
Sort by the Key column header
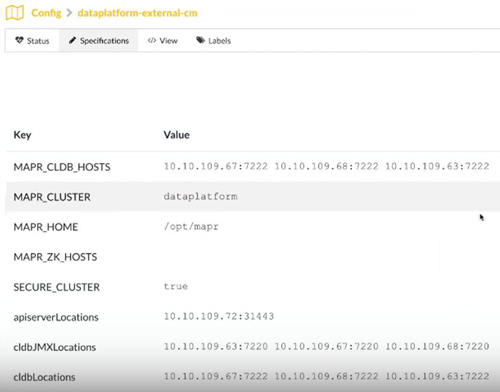[x=22, y=135]
